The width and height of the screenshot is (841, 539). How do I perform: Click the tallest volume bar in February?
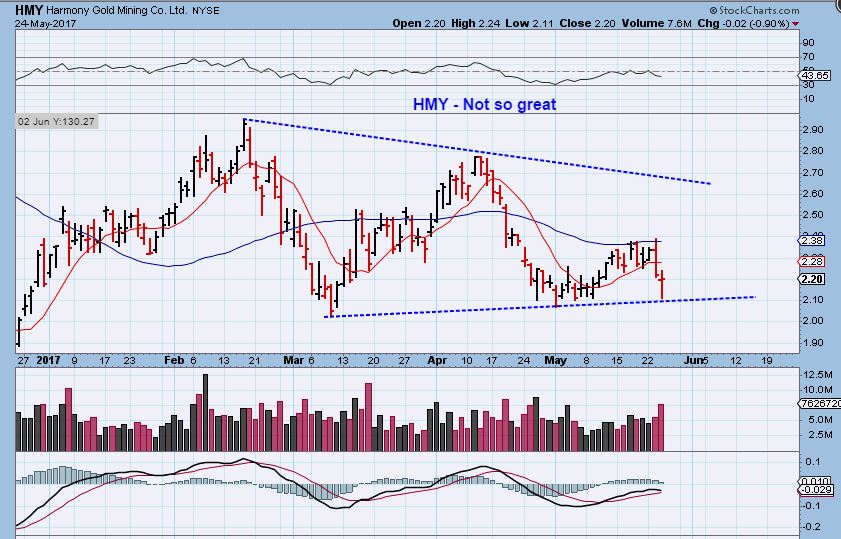click(205, 412)
